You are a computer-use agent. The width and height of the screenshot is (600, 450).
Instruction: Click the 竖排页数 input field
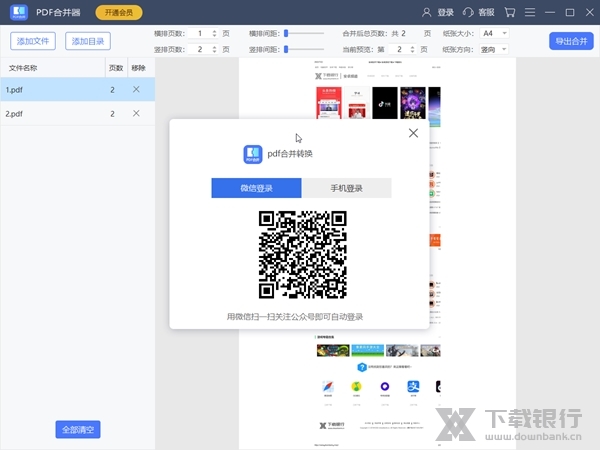click(203, 49)
